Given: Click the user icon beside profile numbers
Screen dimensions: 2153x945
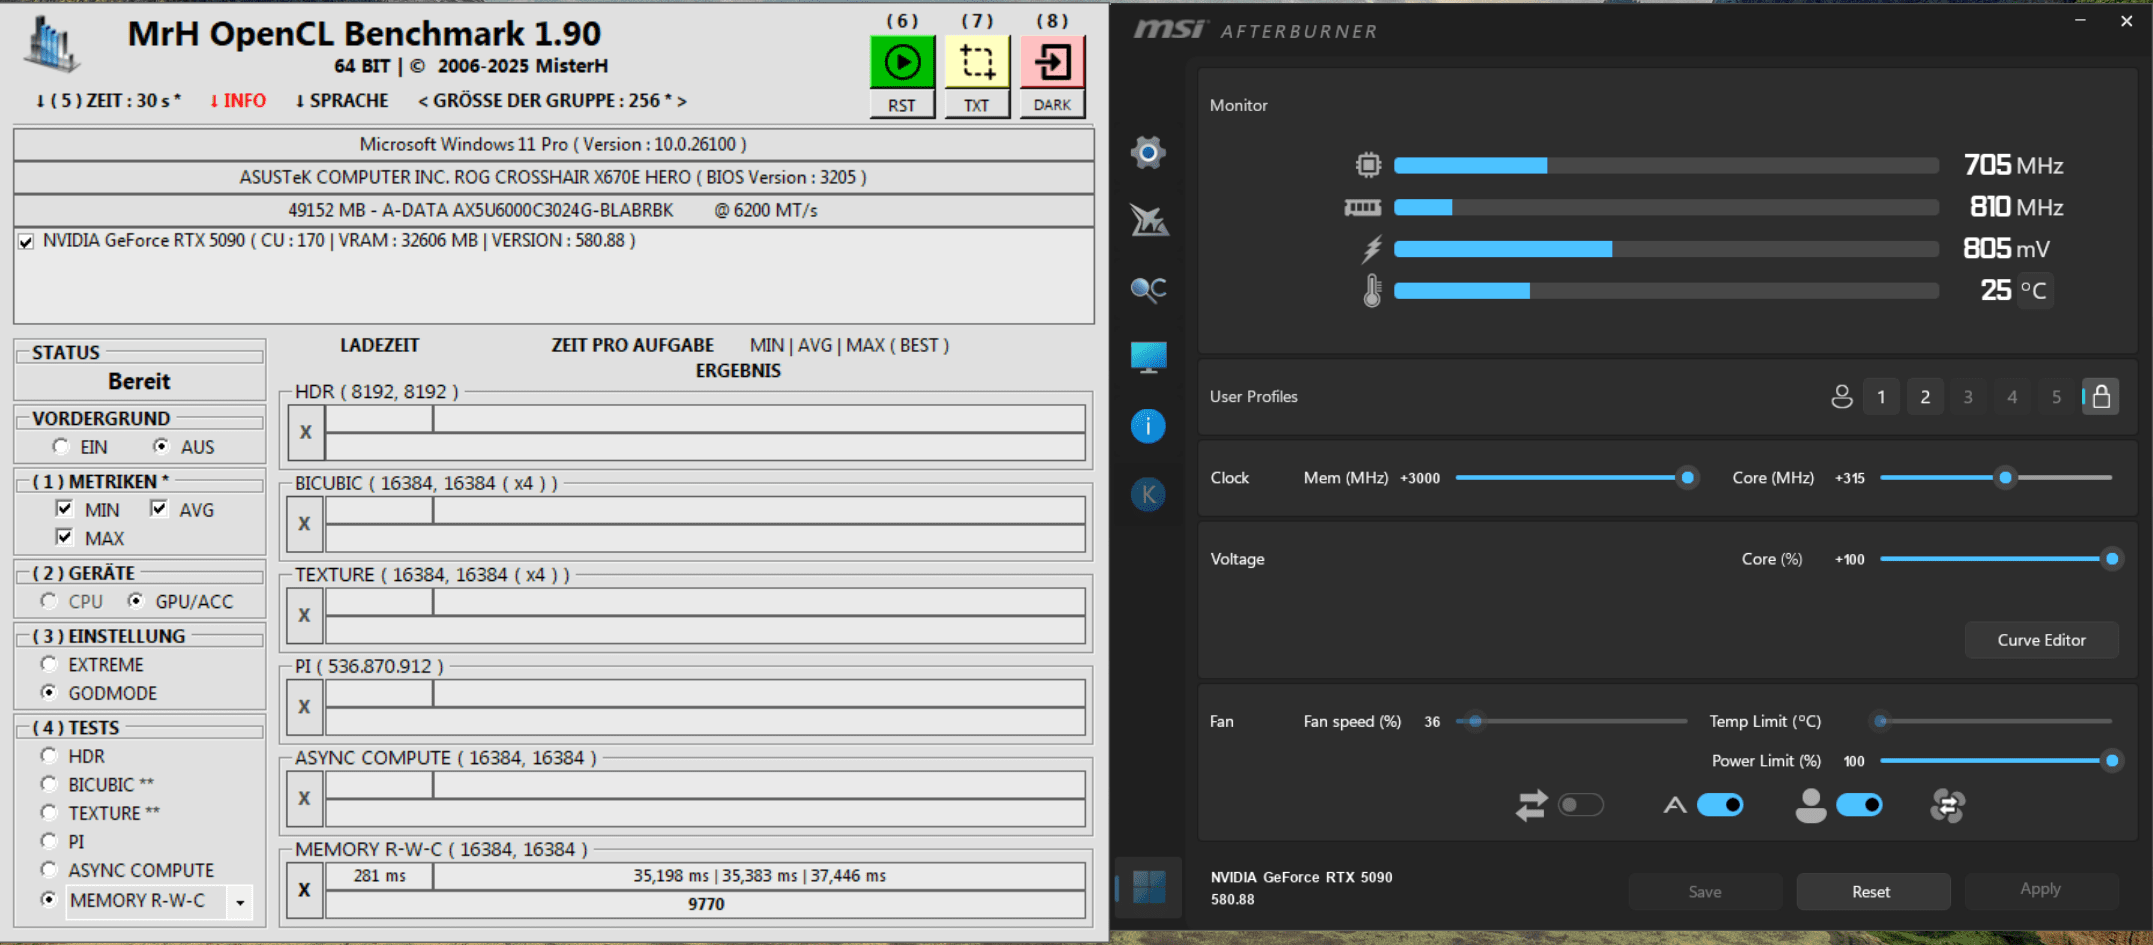Looking at the screenshot, I should (1841, 397).
